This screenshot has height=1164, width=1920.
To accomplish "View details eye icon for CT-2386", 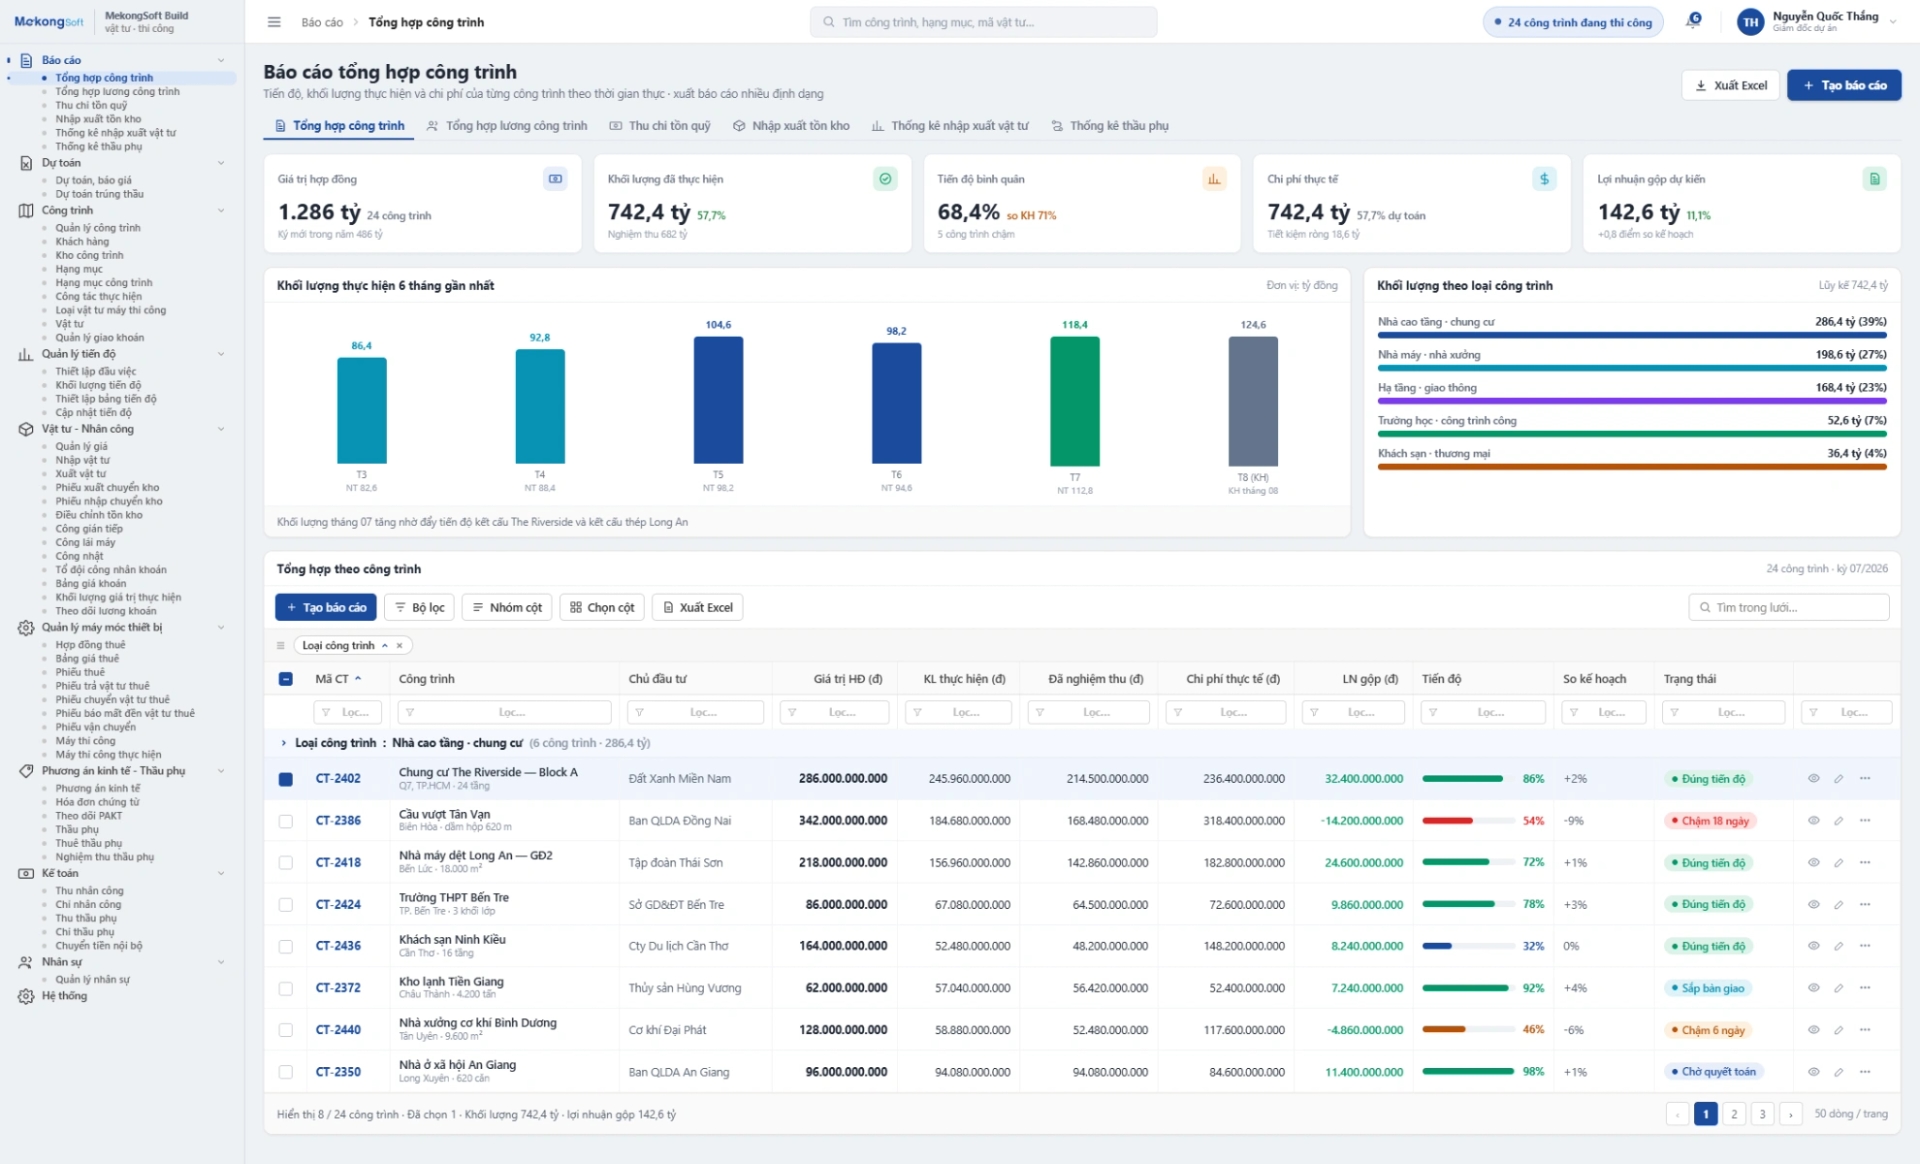I will coord(1813,821).
